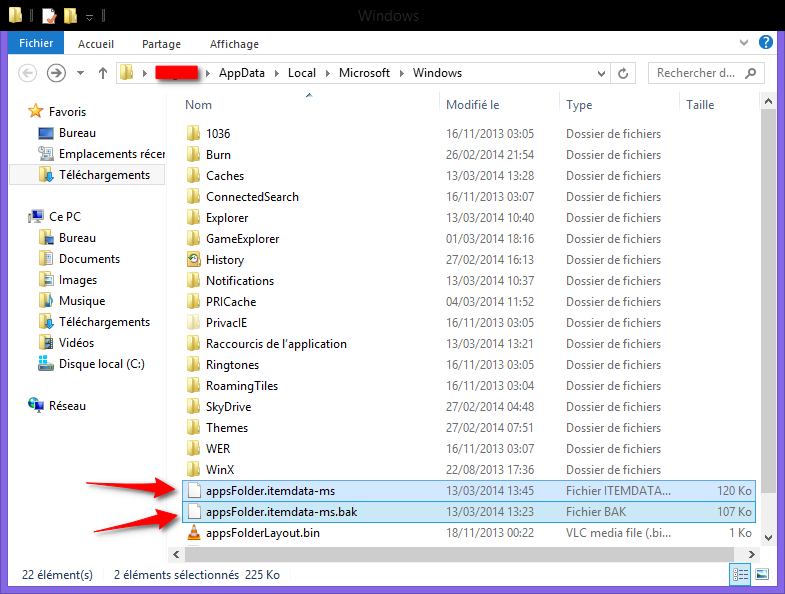Open Disque local (C:) in sidebar
This screenshot has height=594, width=785.
tap(102, 364)
